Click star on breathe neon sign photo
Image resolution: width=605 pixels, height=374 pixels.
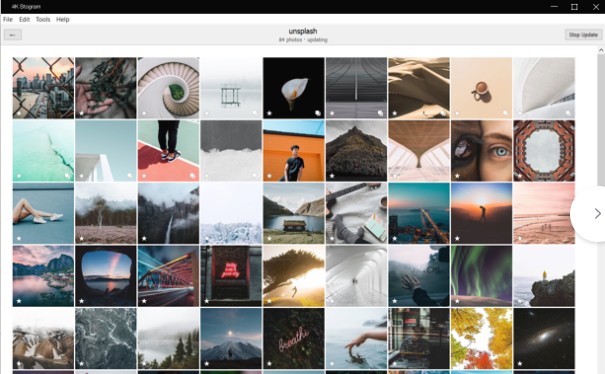269,364
